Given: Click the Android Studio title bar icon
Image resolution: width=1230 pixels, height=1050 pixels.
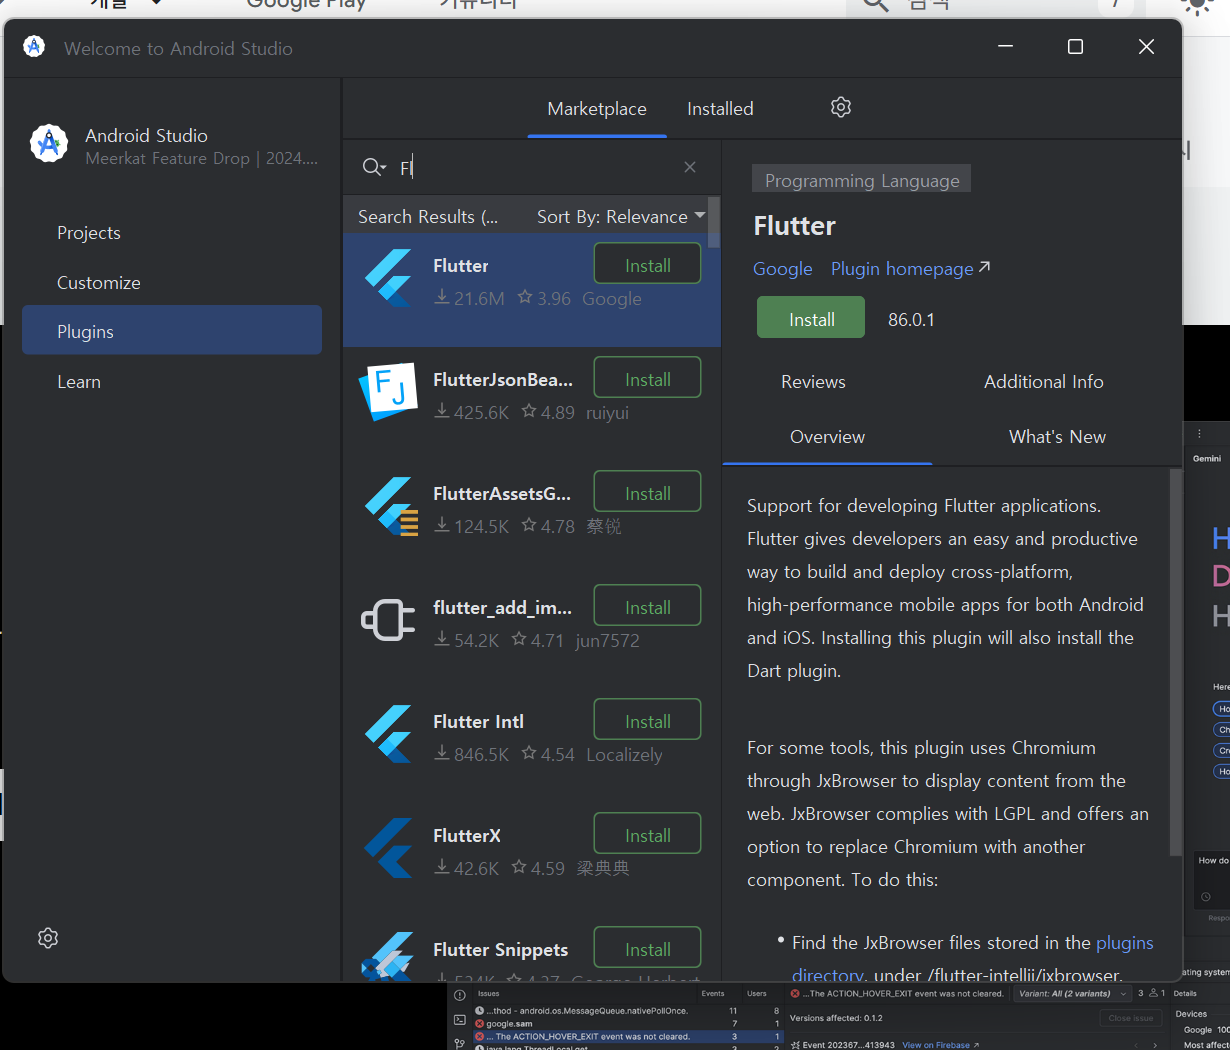Looking at the screenshot, I should [x=34, y=46].
